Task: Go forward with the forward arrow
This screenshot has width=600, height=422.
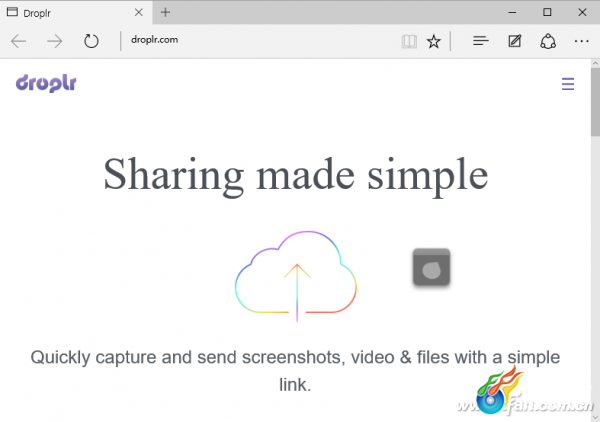Action: [55, 41]
